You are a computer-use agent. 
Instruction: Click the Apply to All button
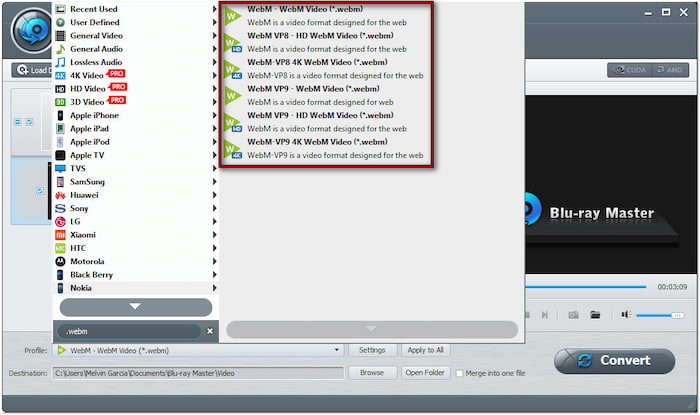coord(425,350)
